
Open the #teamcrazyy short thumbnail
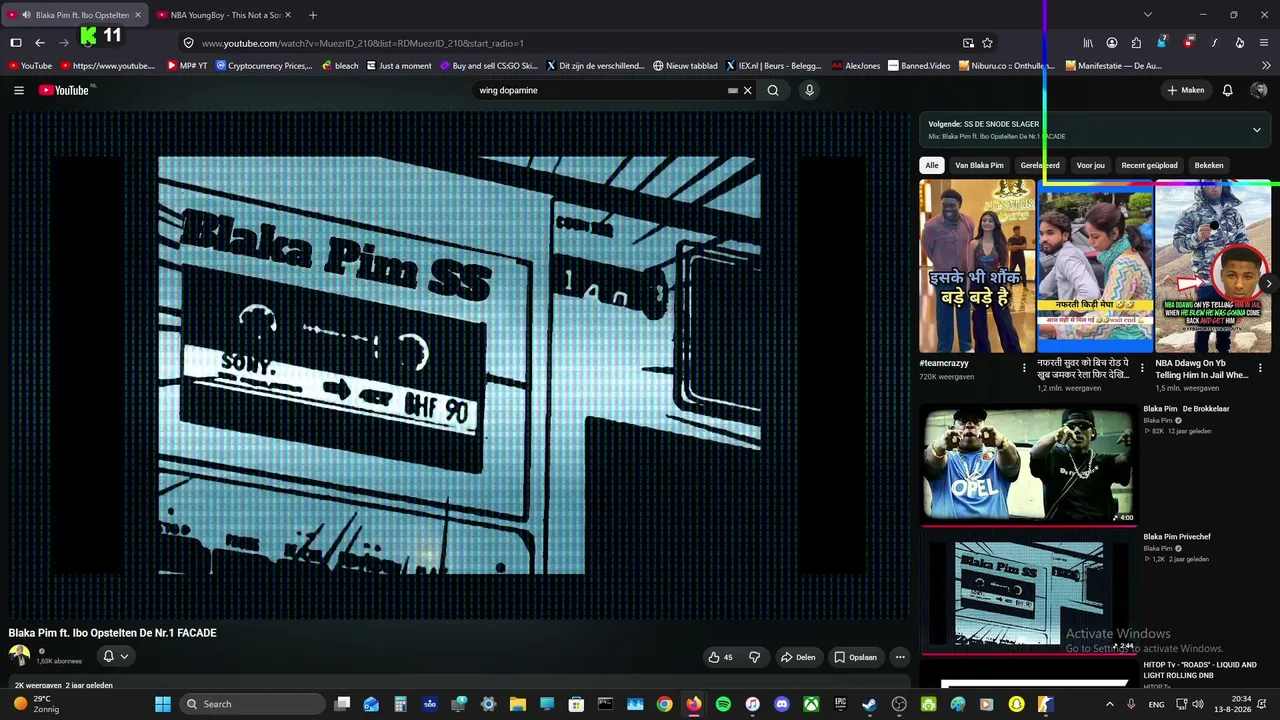[977, 266]
